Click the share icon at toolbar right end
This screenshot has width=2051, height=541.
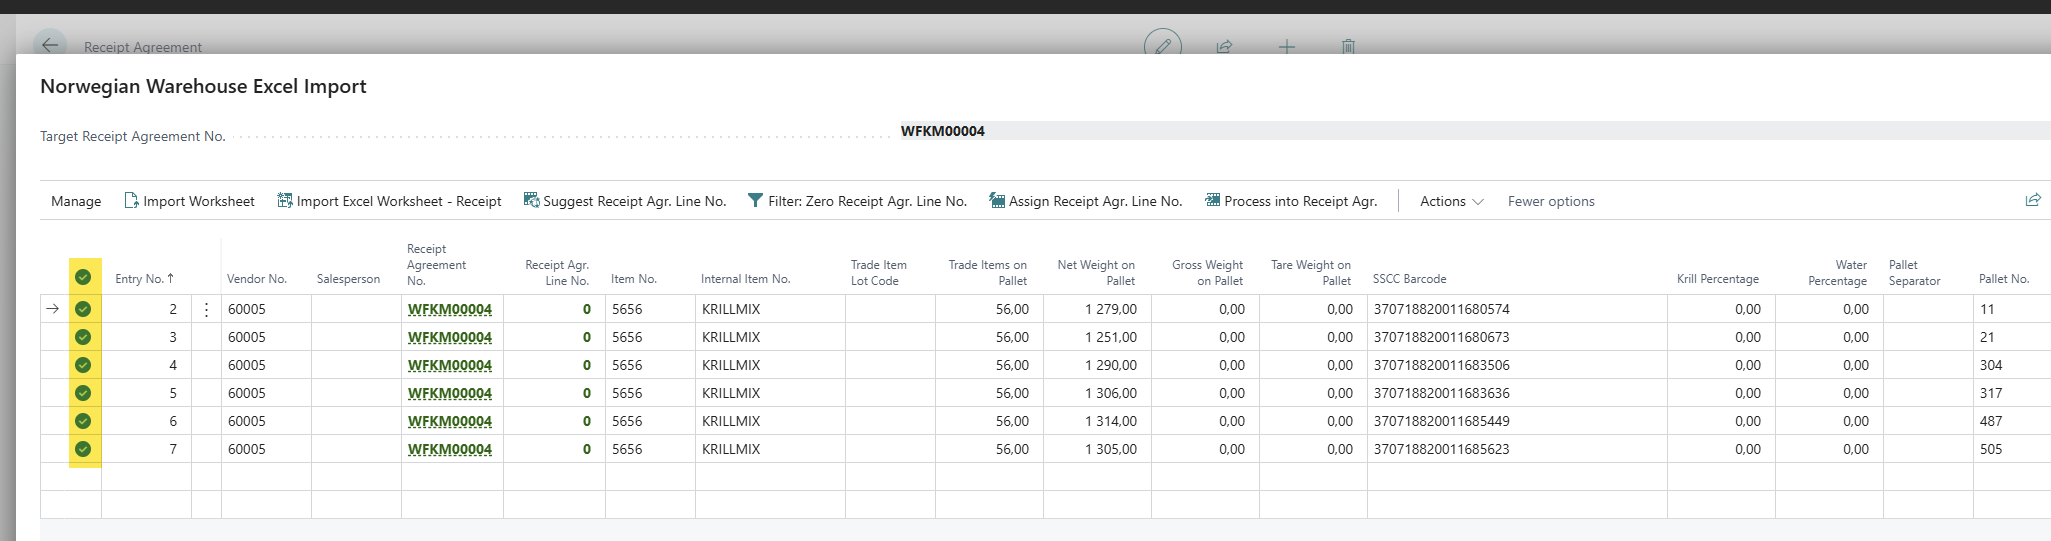(x=2033, y=200)
